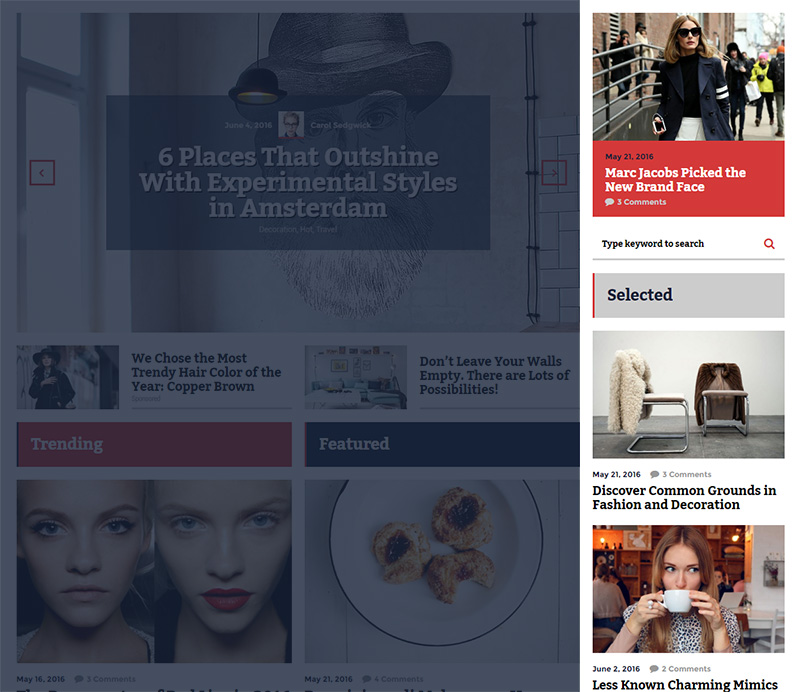This screenshot has width=800, height=692.
Task: Open 'Less Known Charming Mimics' article
Action: tap(685, 685)
